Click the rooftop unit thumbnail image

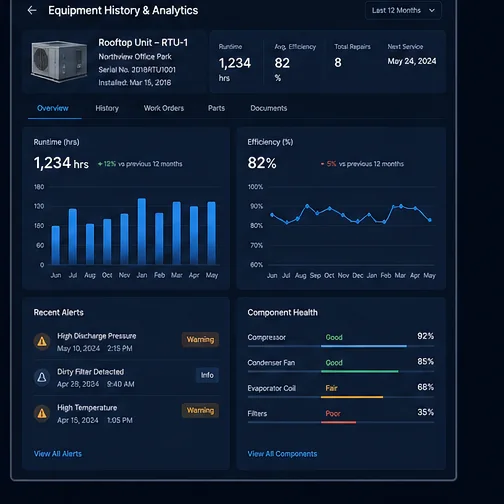tap(59, 61)
